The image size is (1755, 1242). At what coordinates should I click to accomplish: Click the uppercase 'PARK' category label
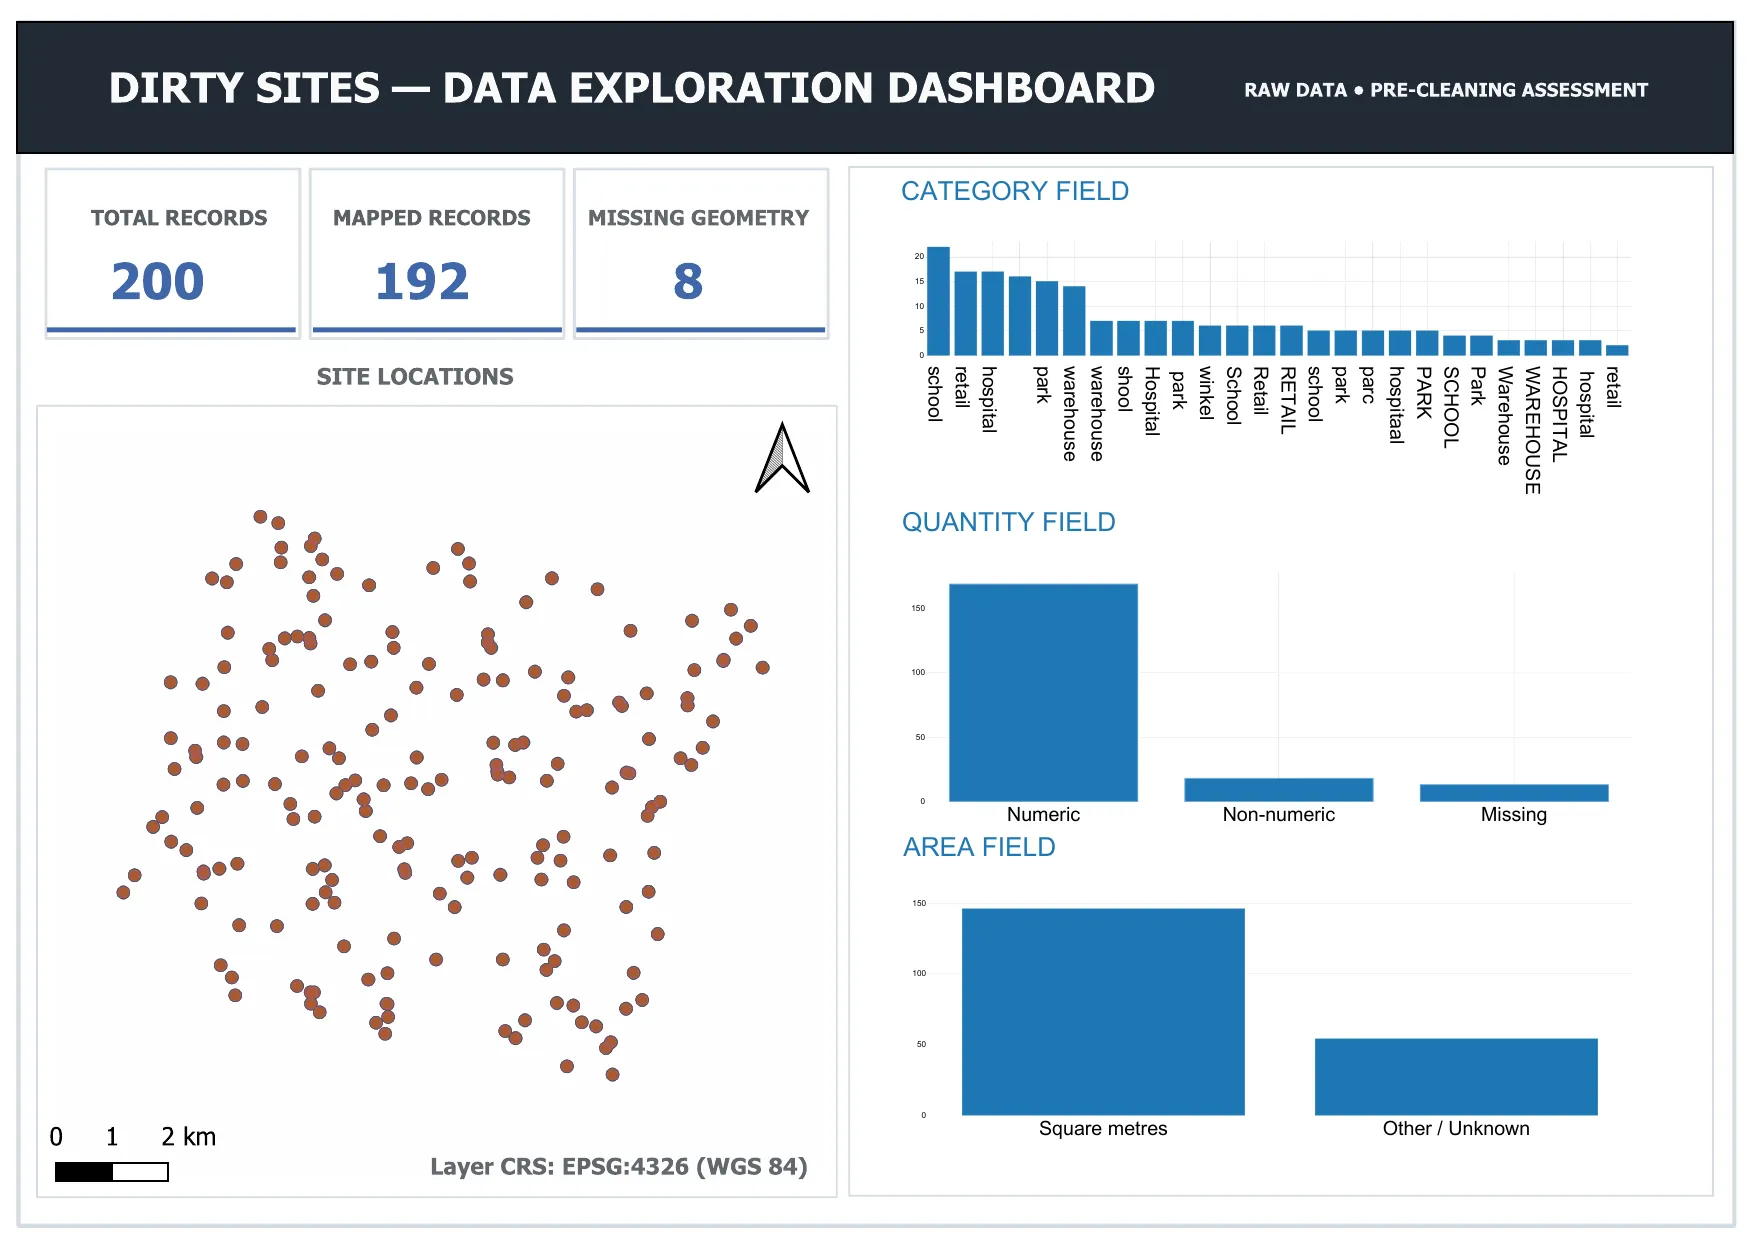[1424, 392]
